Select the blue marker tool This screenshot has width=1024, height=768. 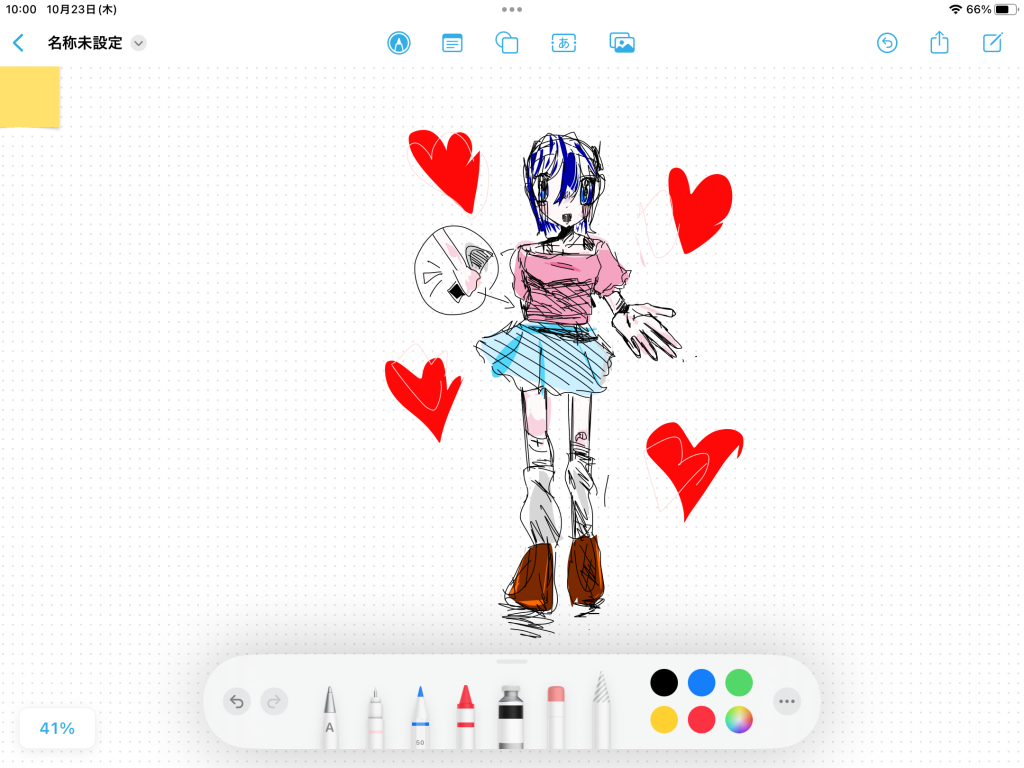420,716
